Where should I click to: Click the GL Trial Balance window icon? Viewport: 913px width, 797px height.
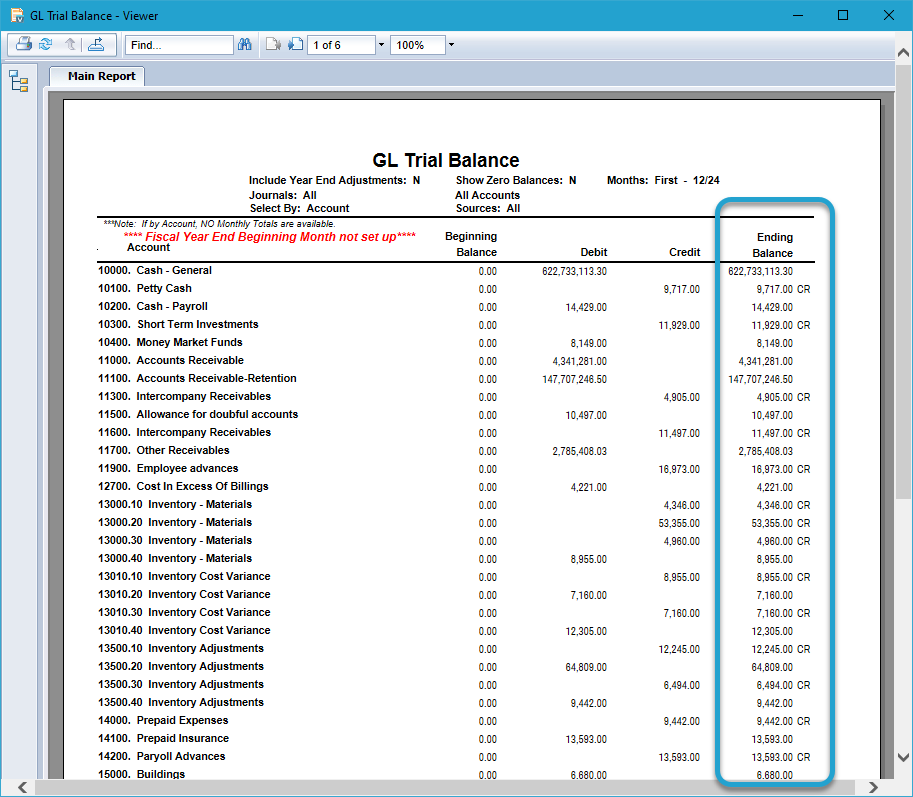pos(17,15)
